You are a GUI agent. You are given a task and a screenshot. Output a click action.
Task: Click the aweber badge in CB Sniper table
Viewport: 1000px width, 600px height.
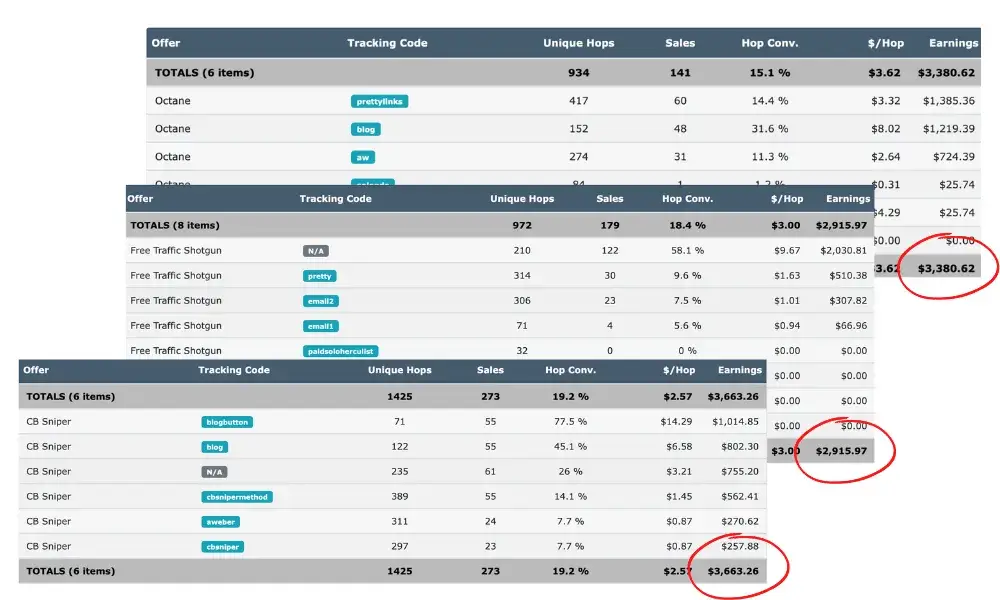pos(219,521)
